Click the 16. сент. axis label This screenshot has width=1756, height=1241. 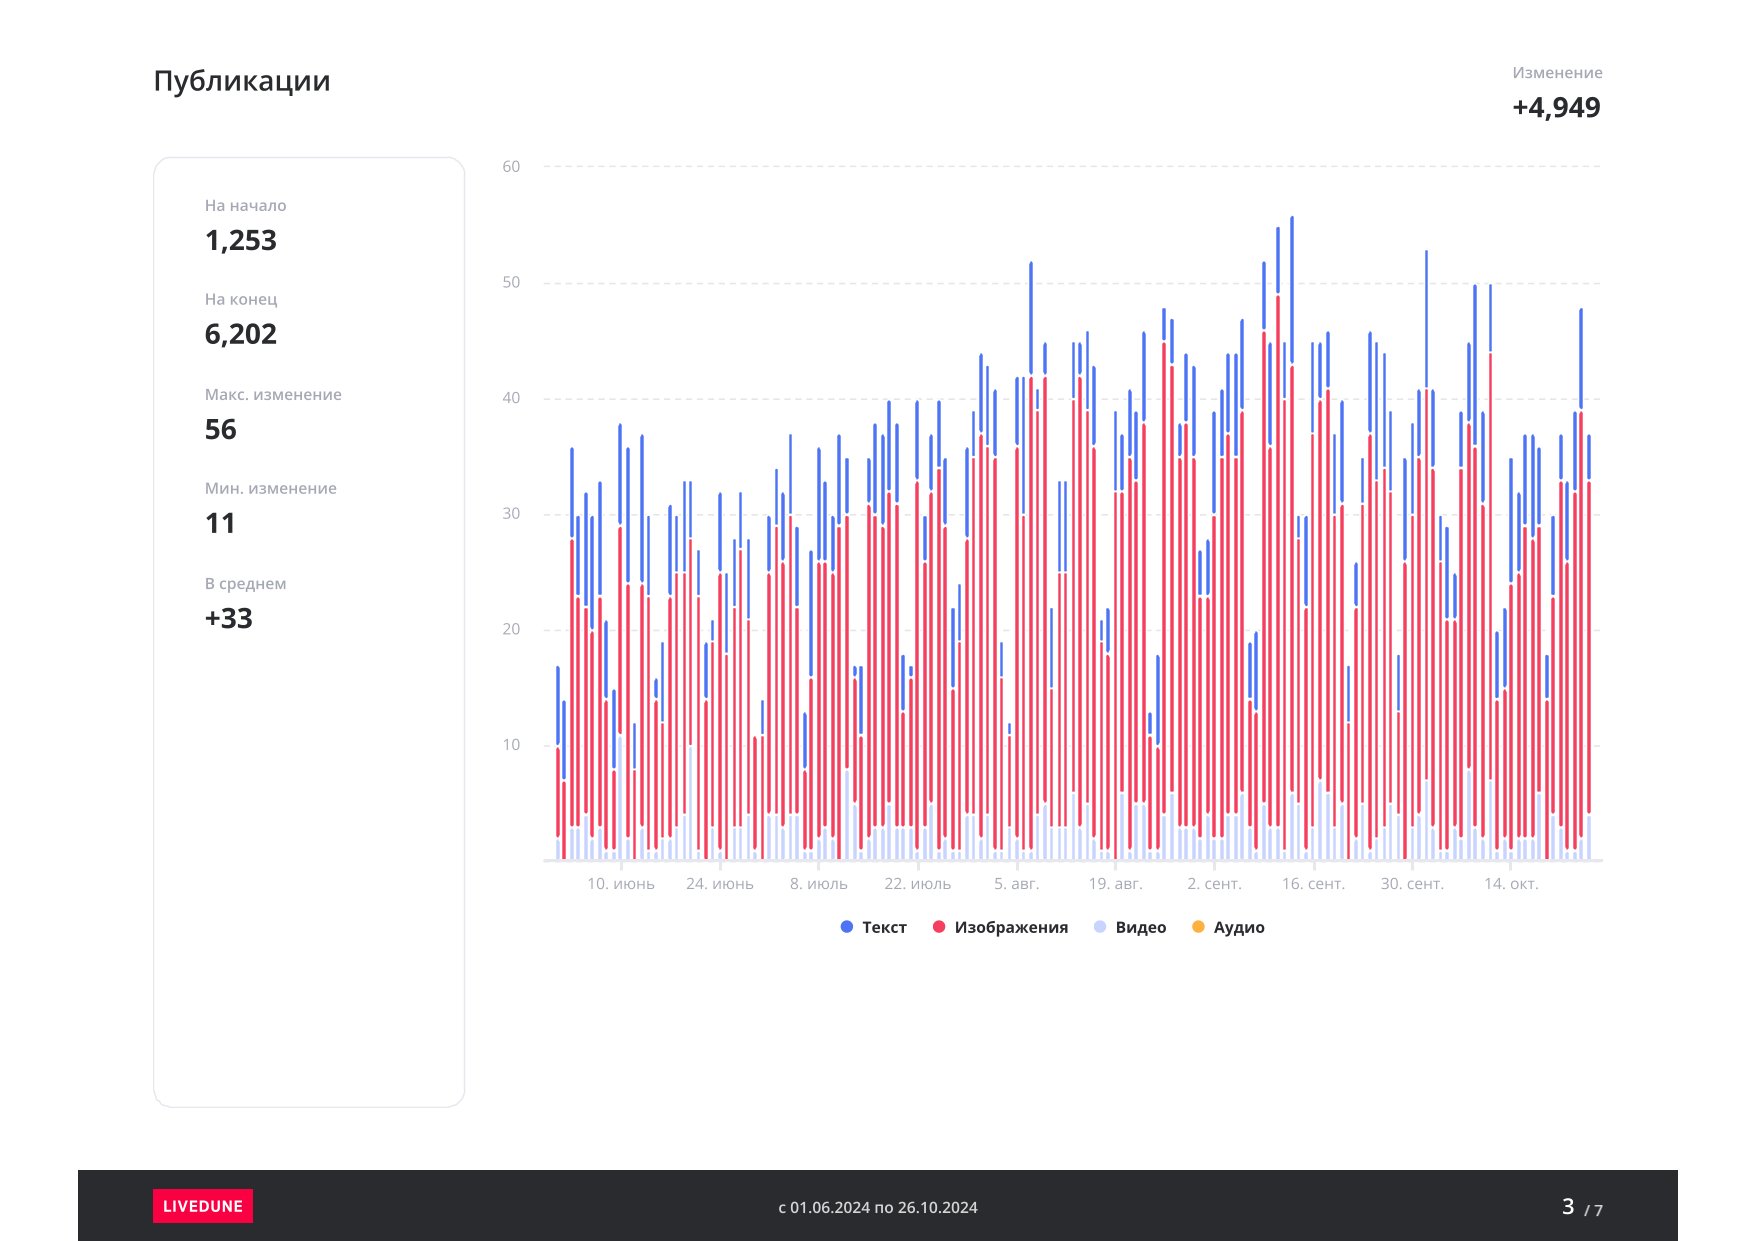(1314, 884)
